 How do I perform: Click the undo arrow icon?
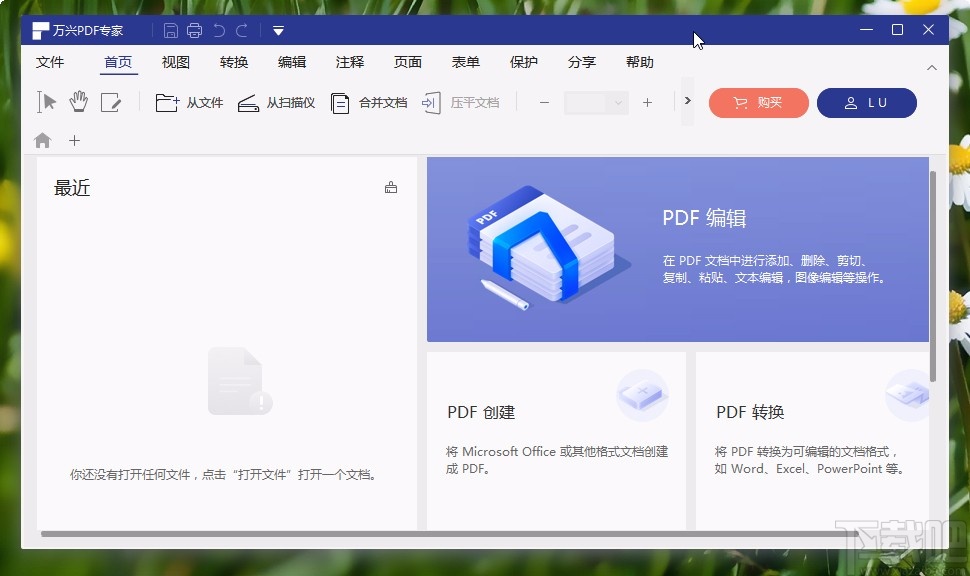coord(219,29)
